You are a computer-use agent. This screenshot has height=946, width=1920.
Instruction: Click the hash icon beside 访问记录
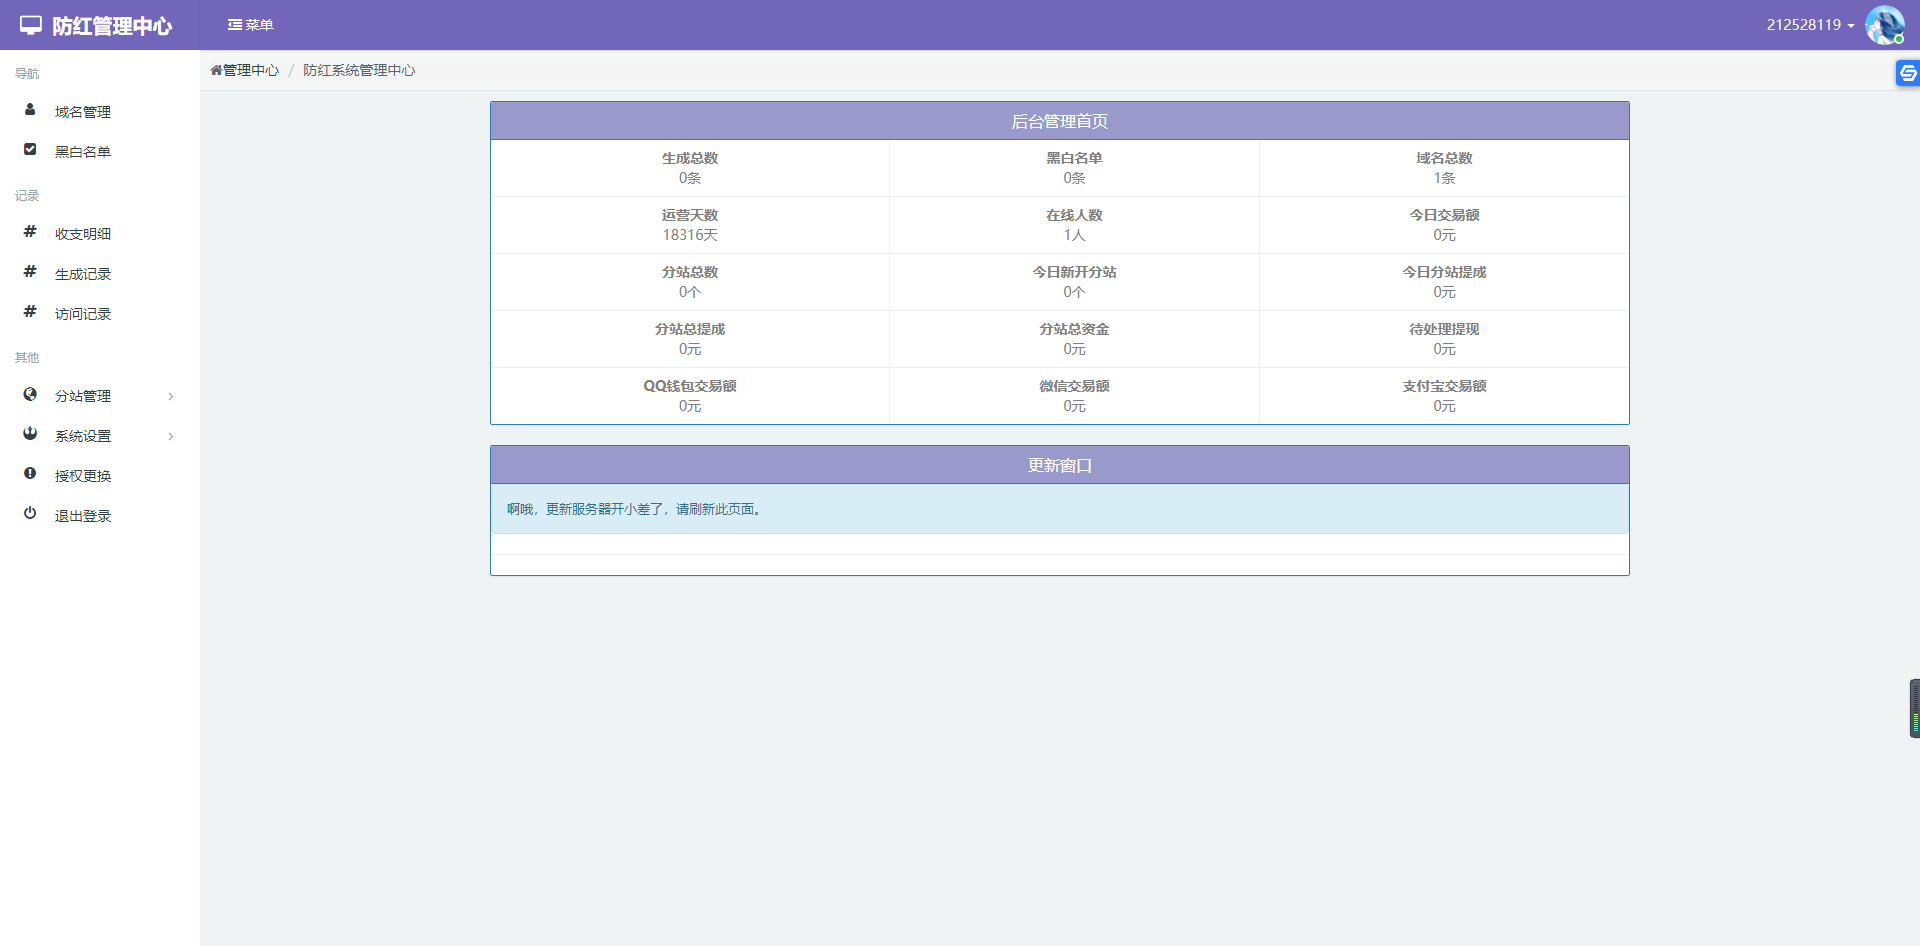pyautogui.click(x=30, y=312)
